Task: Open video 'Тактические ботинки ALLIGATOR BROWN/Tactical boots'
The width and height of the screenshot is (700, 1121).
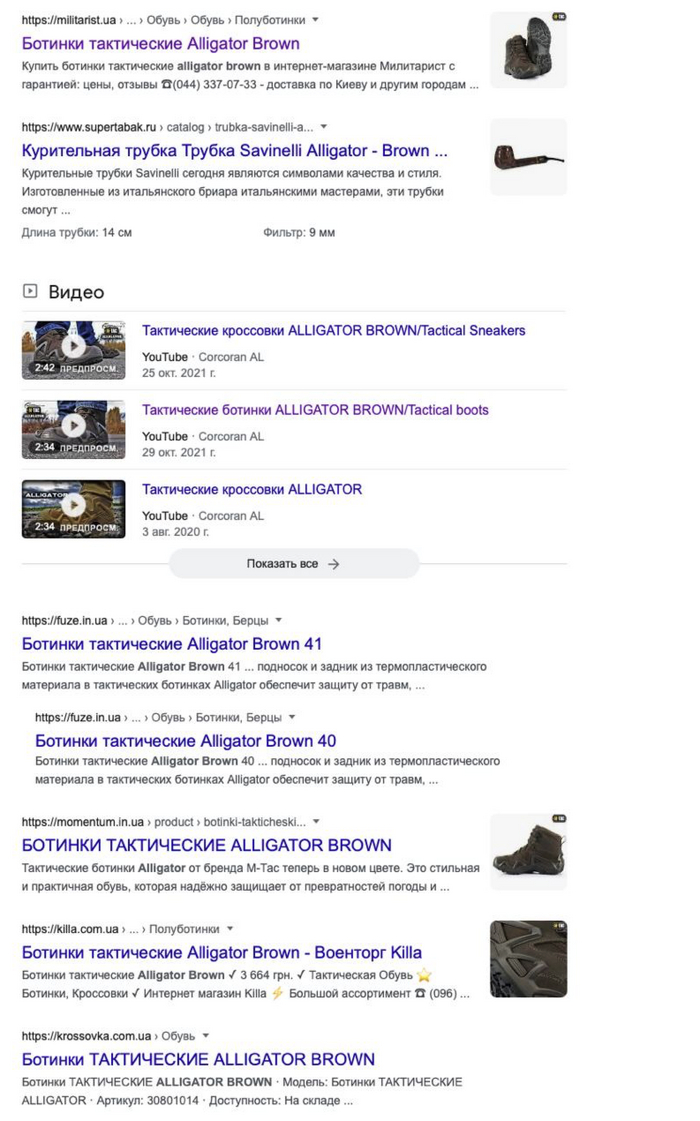Action: [x=315, y=410]
